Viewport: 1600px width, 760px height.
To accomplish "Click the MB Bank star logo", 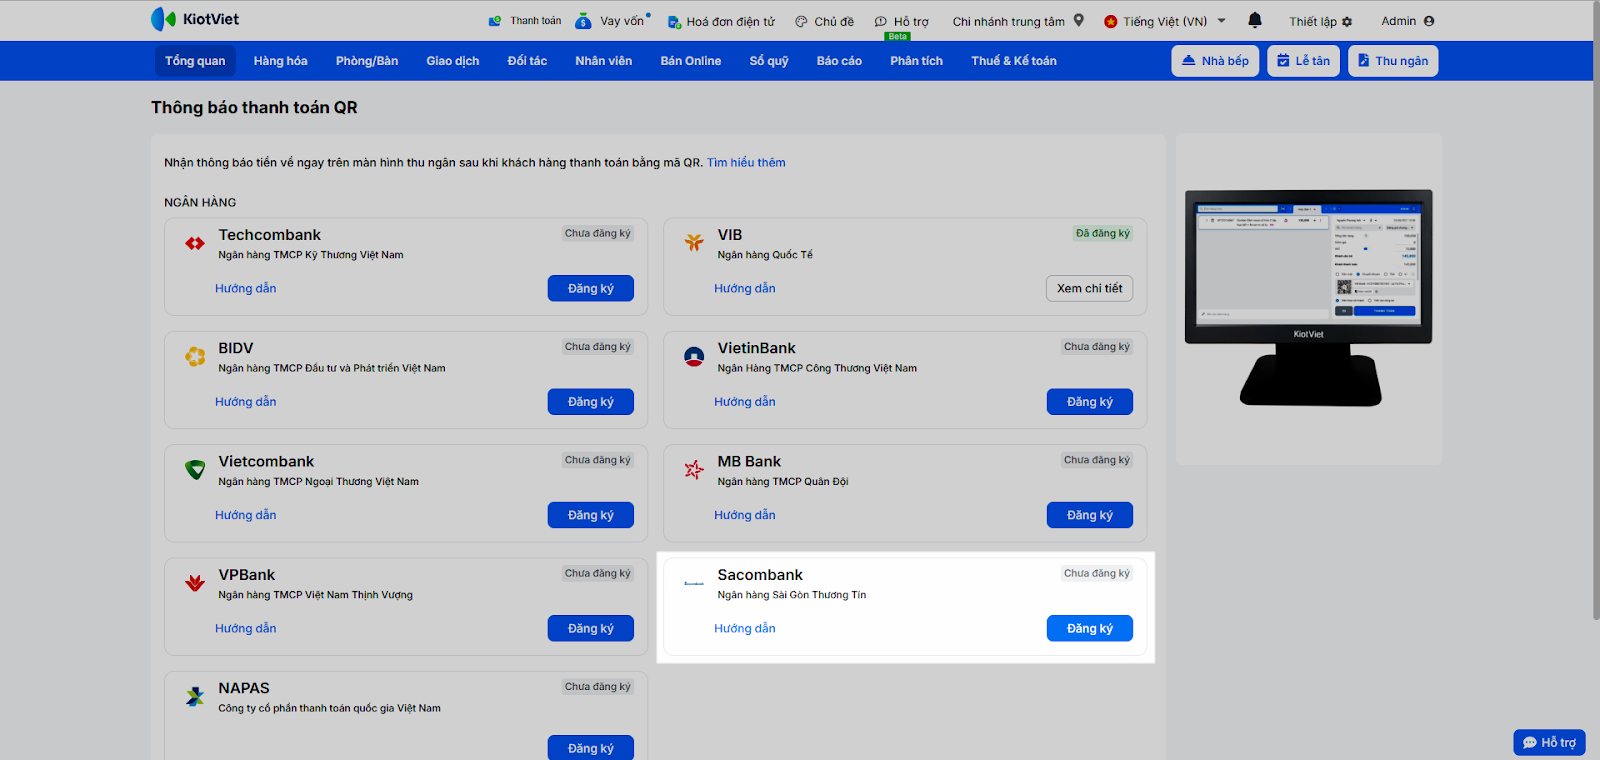I will coord(694,469).
